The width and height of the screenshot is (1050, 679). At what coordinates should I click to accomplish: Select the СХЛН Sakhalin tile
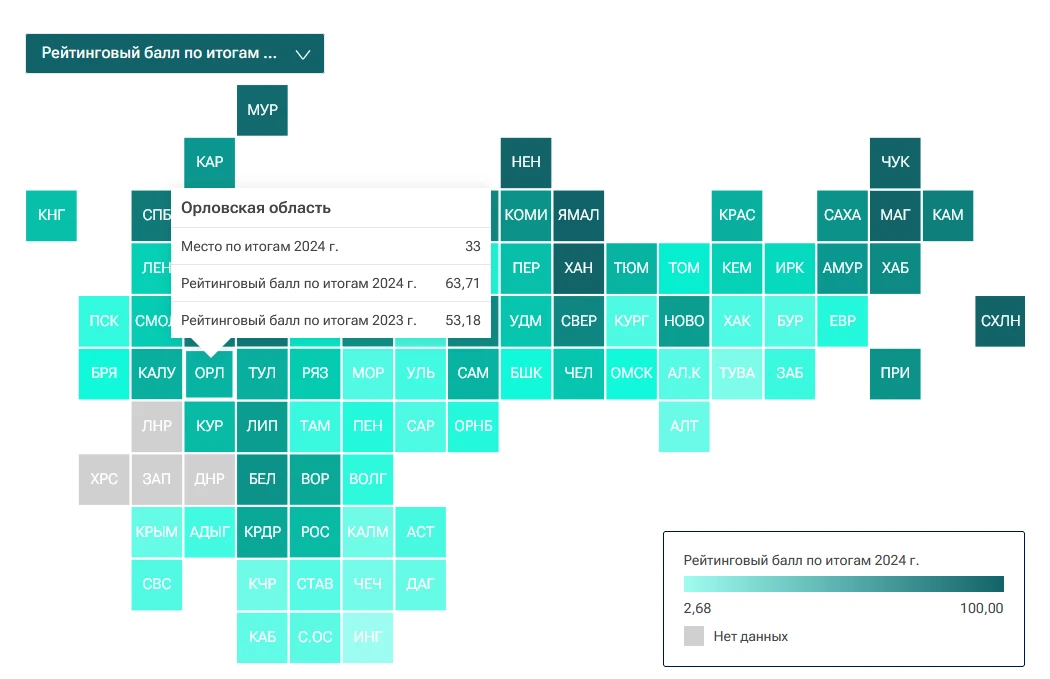pyautogui.click(x=1000, y=321)
